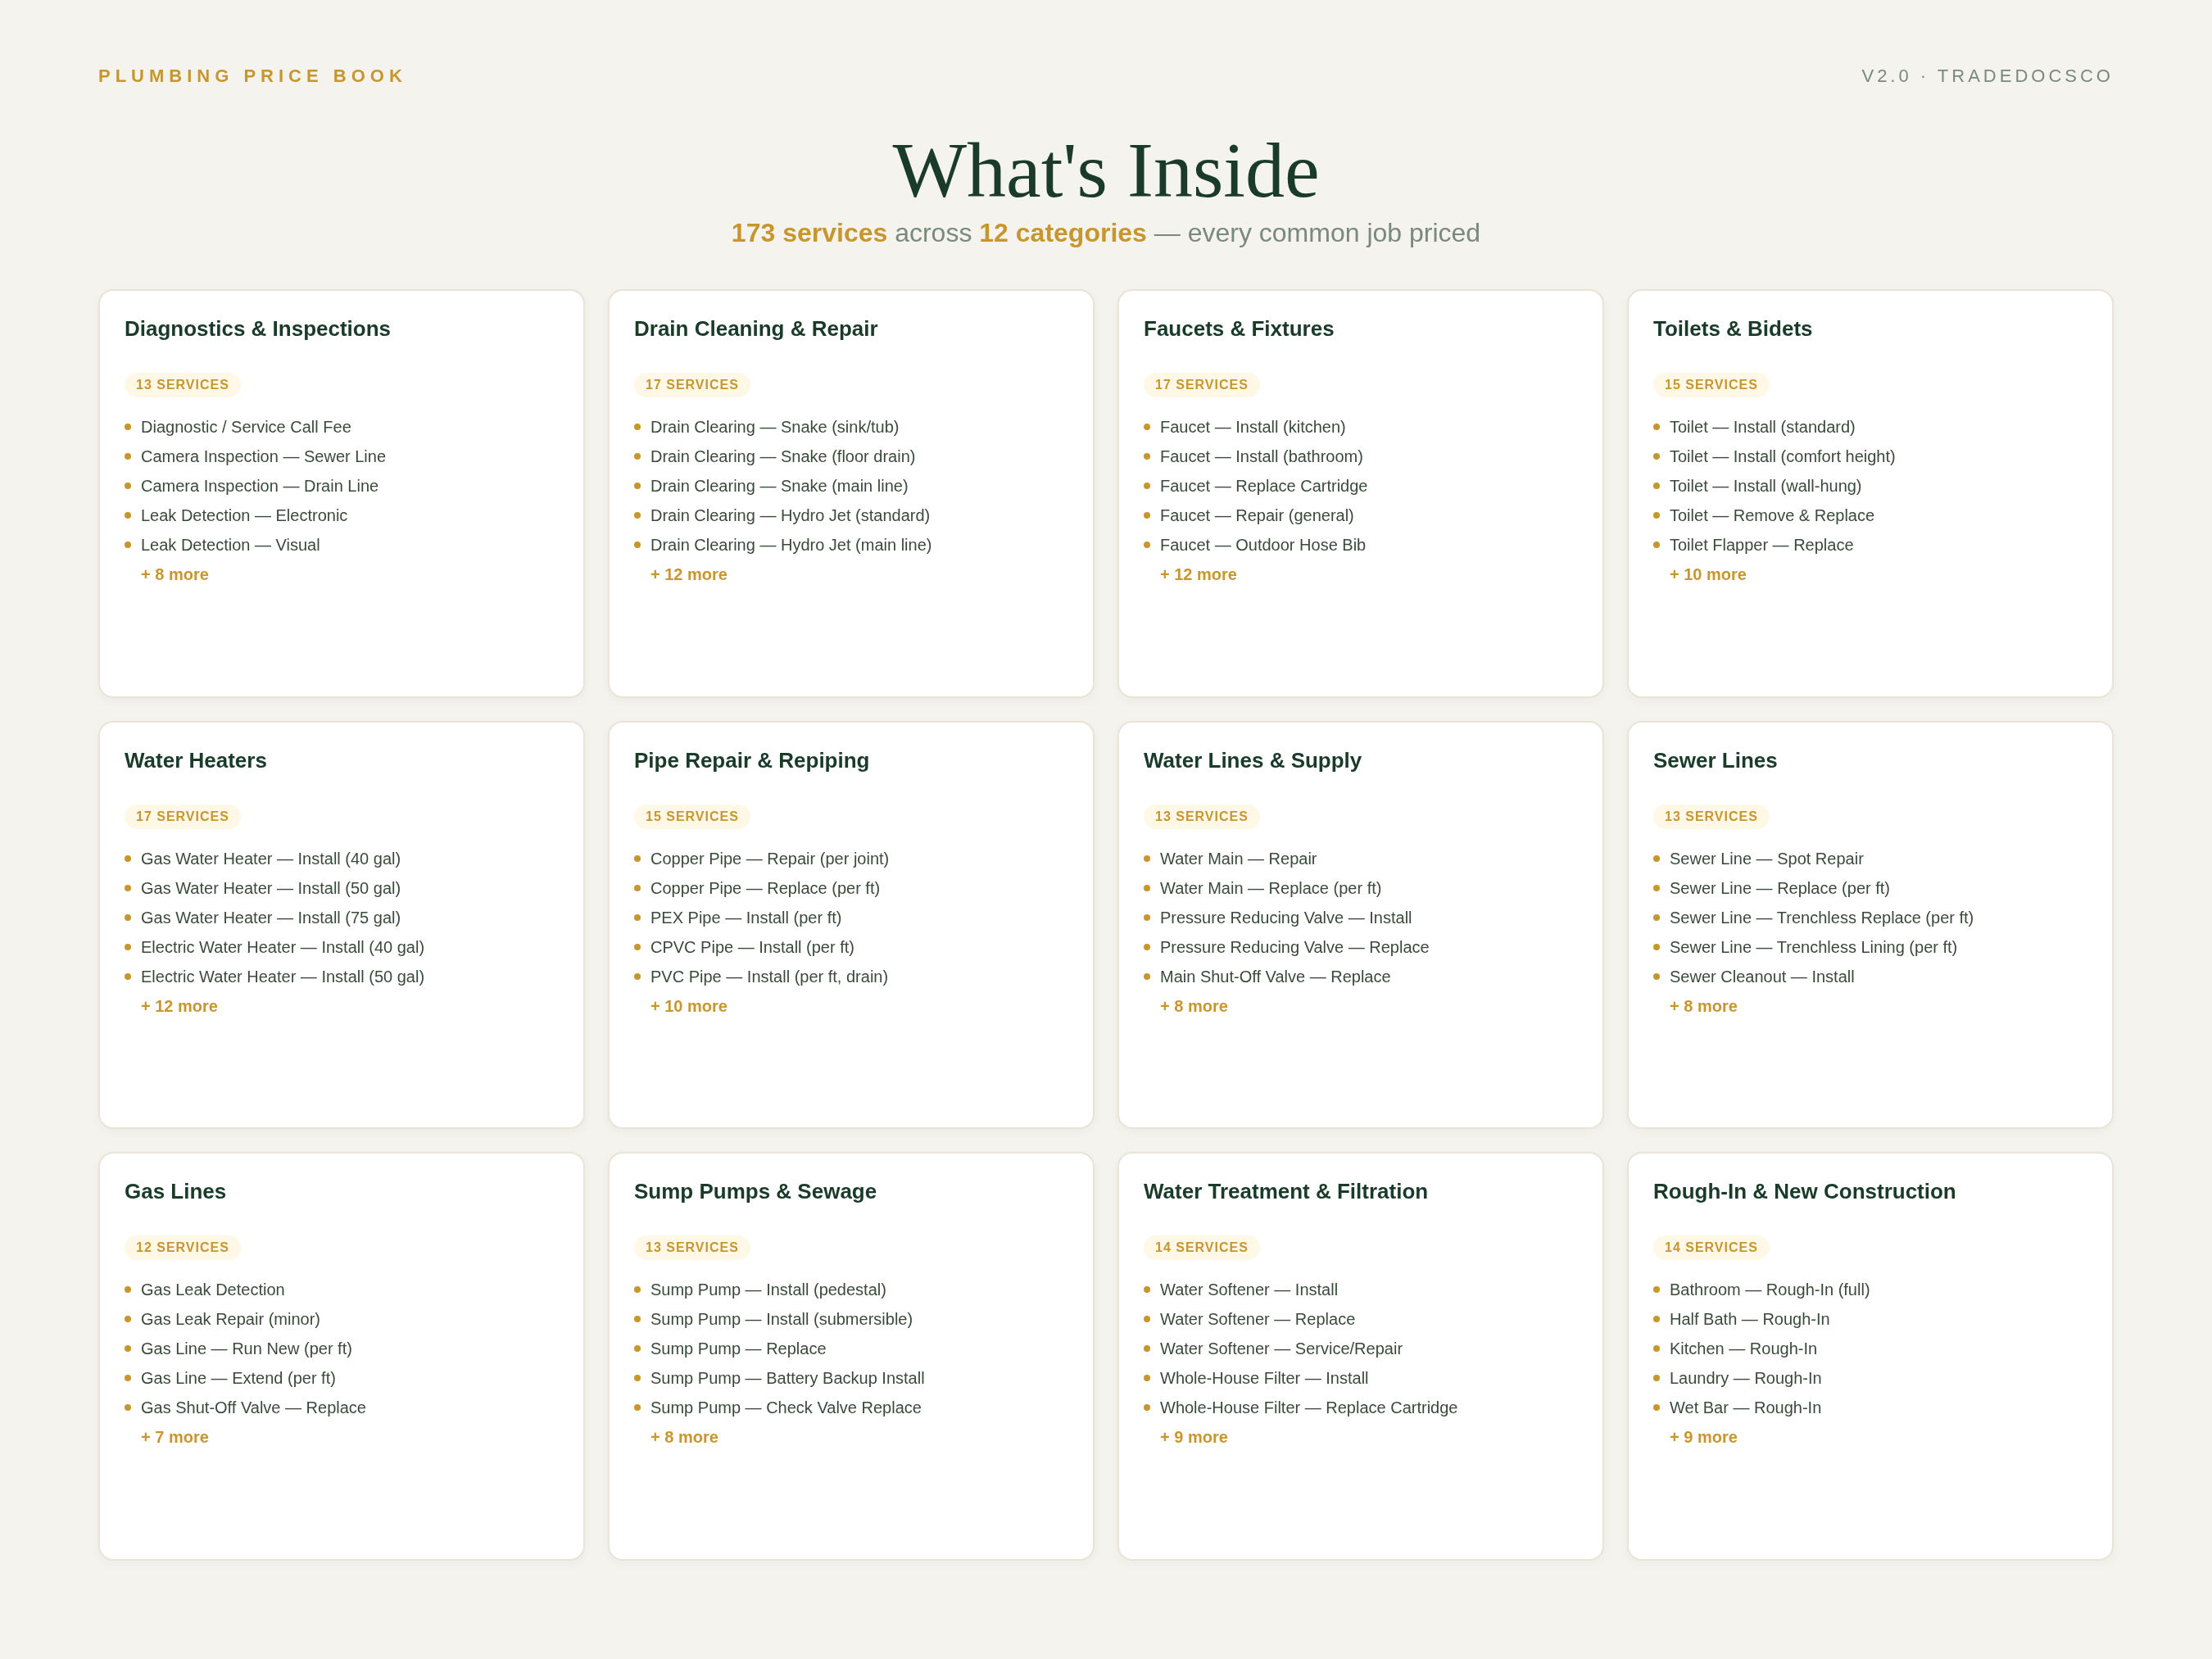Click the 17 Services badge under Drain Cleaning

coord(692,385)
